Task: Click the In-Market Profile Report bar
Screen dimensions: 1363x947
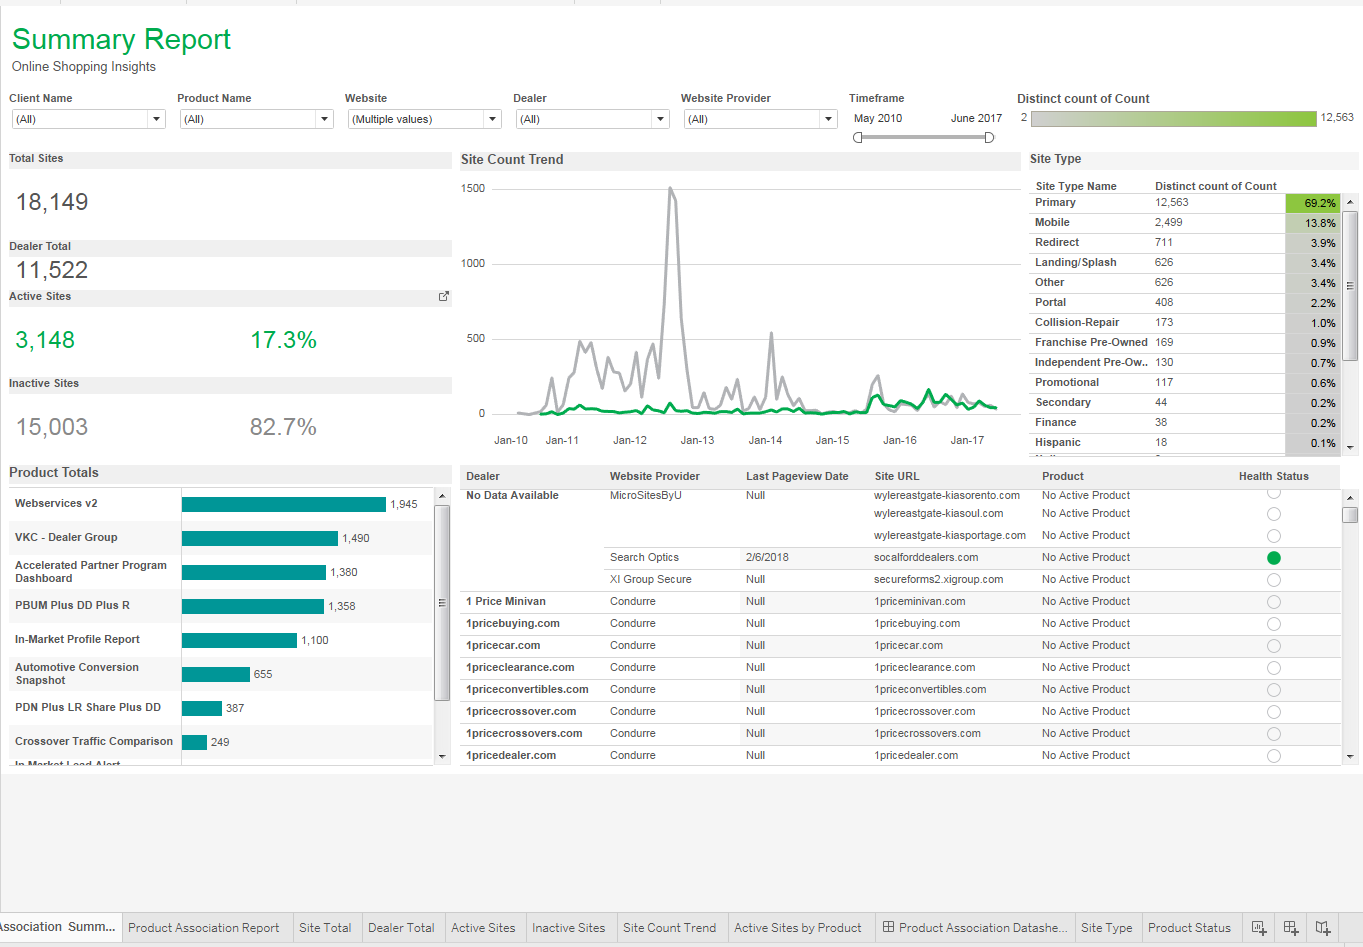Action: pyautogui.click(x=240, y=640)
